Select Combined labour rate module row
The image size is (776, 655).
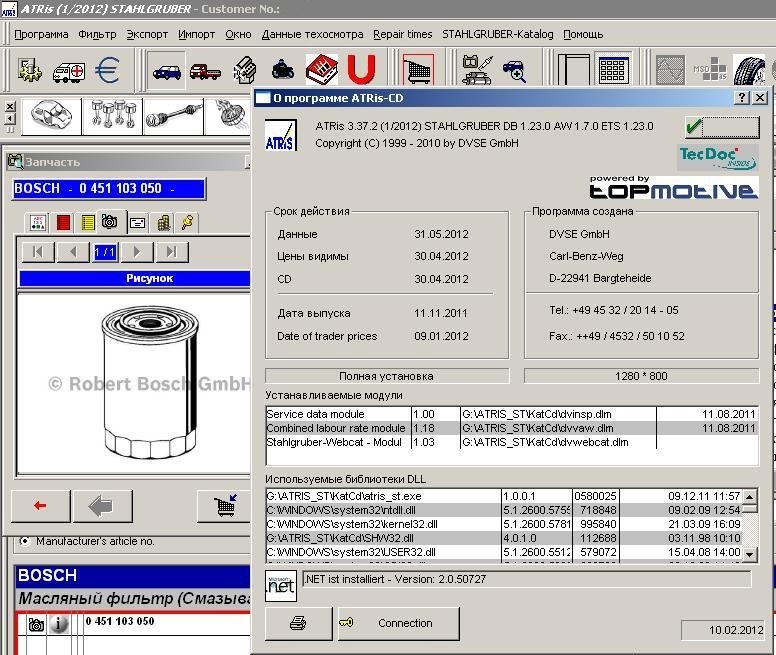[x=511, y=428]
